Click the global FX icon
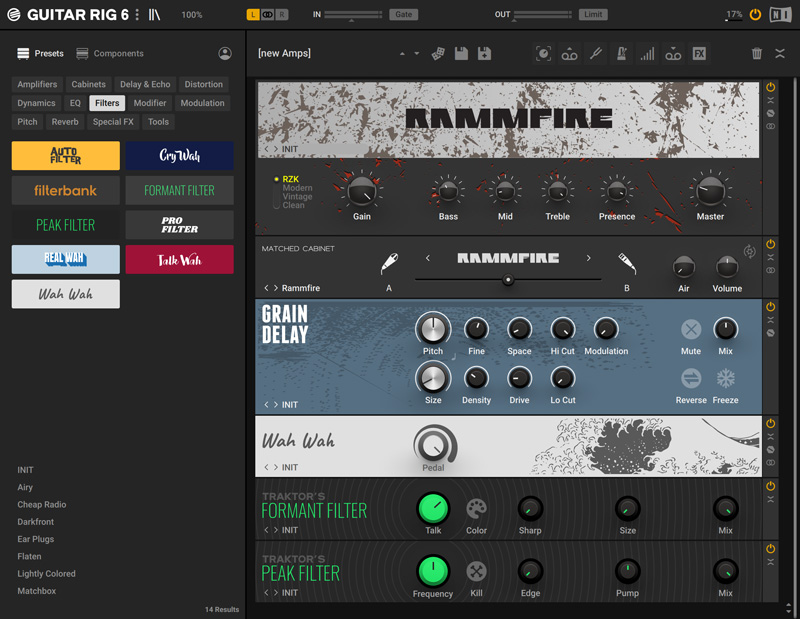 (x=699, y=54)
